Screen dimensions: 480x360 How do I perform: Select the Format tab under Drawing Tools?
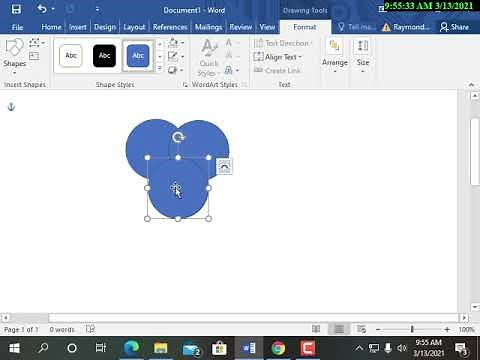[305, 27]
